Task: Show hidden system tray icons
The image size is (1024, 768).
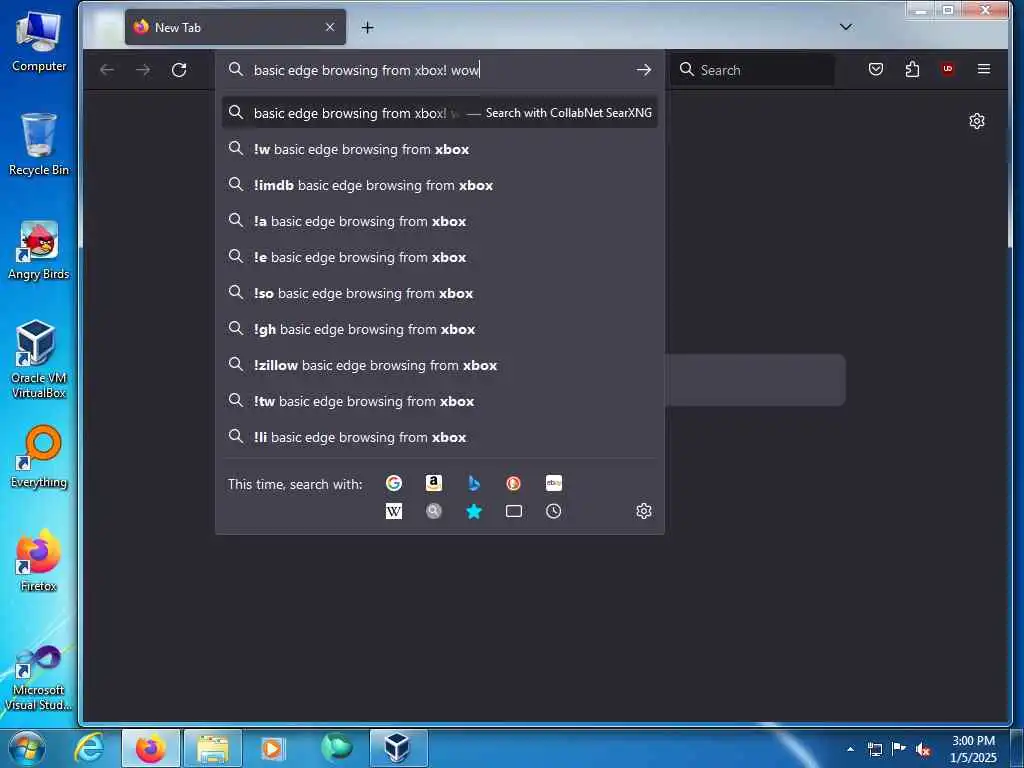Action: [x=850, y=749]
